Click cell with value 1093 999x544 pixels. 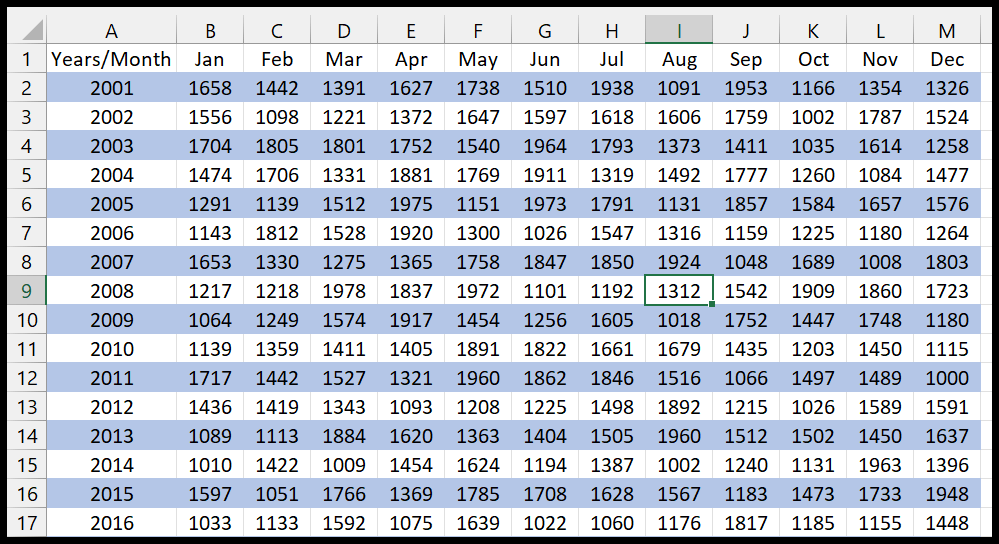pyautogui.click(x=411, y=407)
